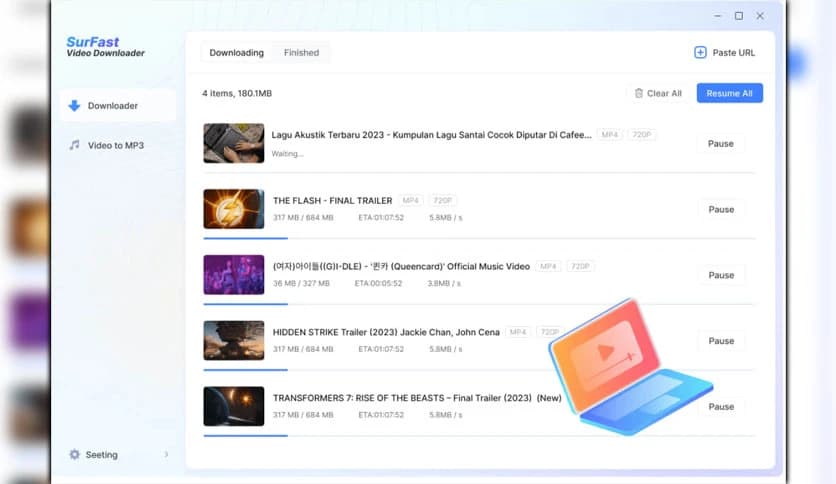
Task: Click 'ETA:00:05:52' on Queencard row
Action: (379, 284)
